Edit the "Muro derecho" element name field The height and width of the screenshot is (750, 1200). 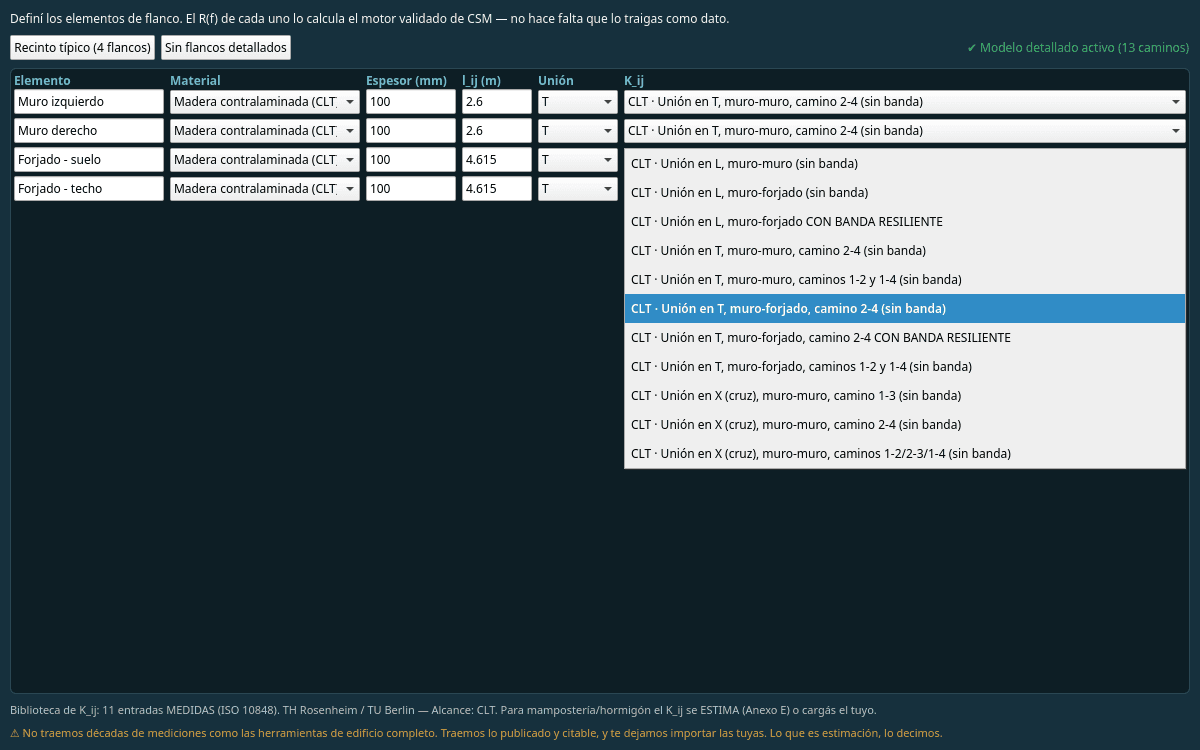pos(89,131)
